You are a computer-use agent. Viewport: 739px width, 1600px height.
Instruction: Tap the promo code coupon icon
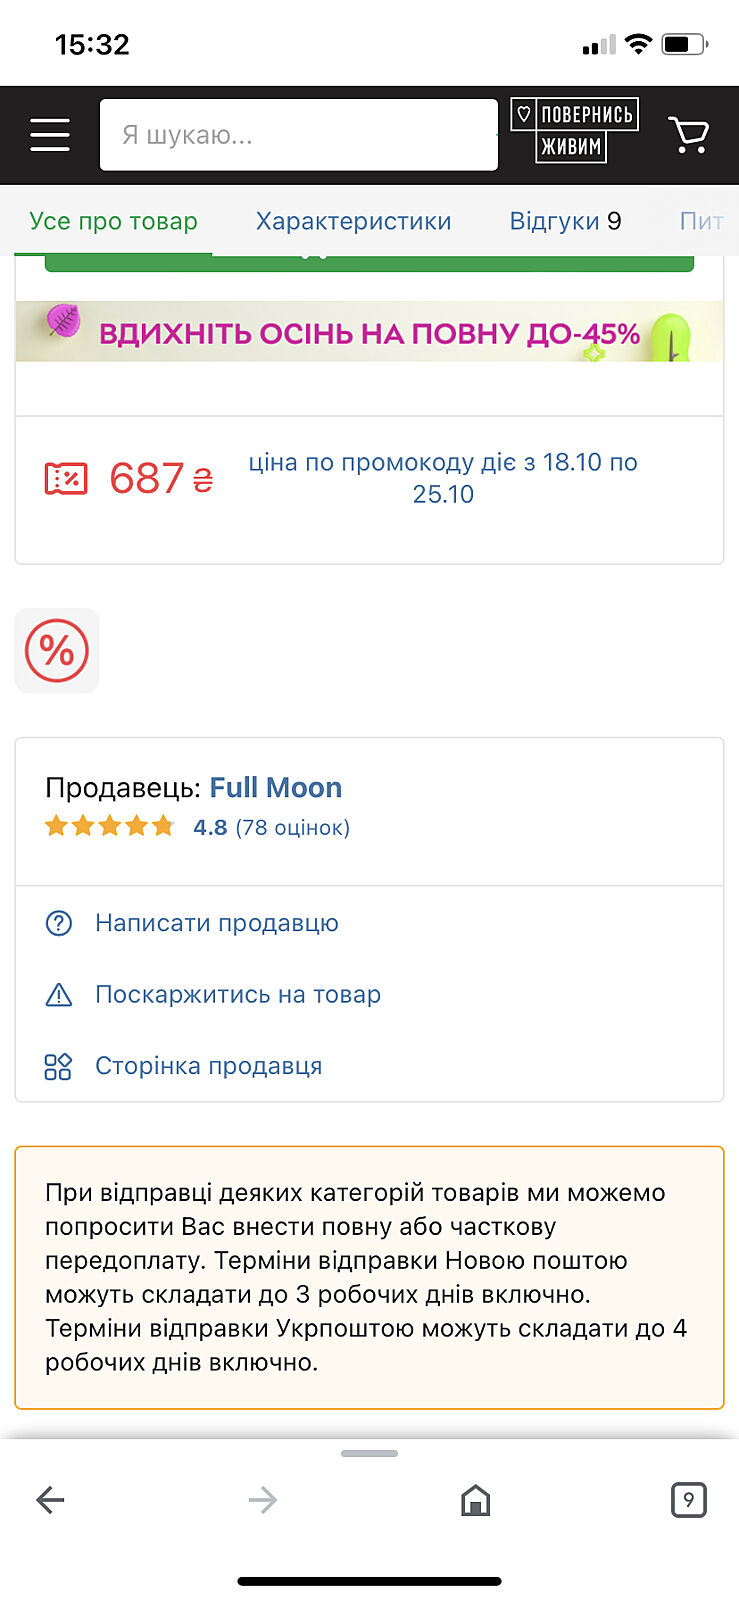tap(66, 478)
